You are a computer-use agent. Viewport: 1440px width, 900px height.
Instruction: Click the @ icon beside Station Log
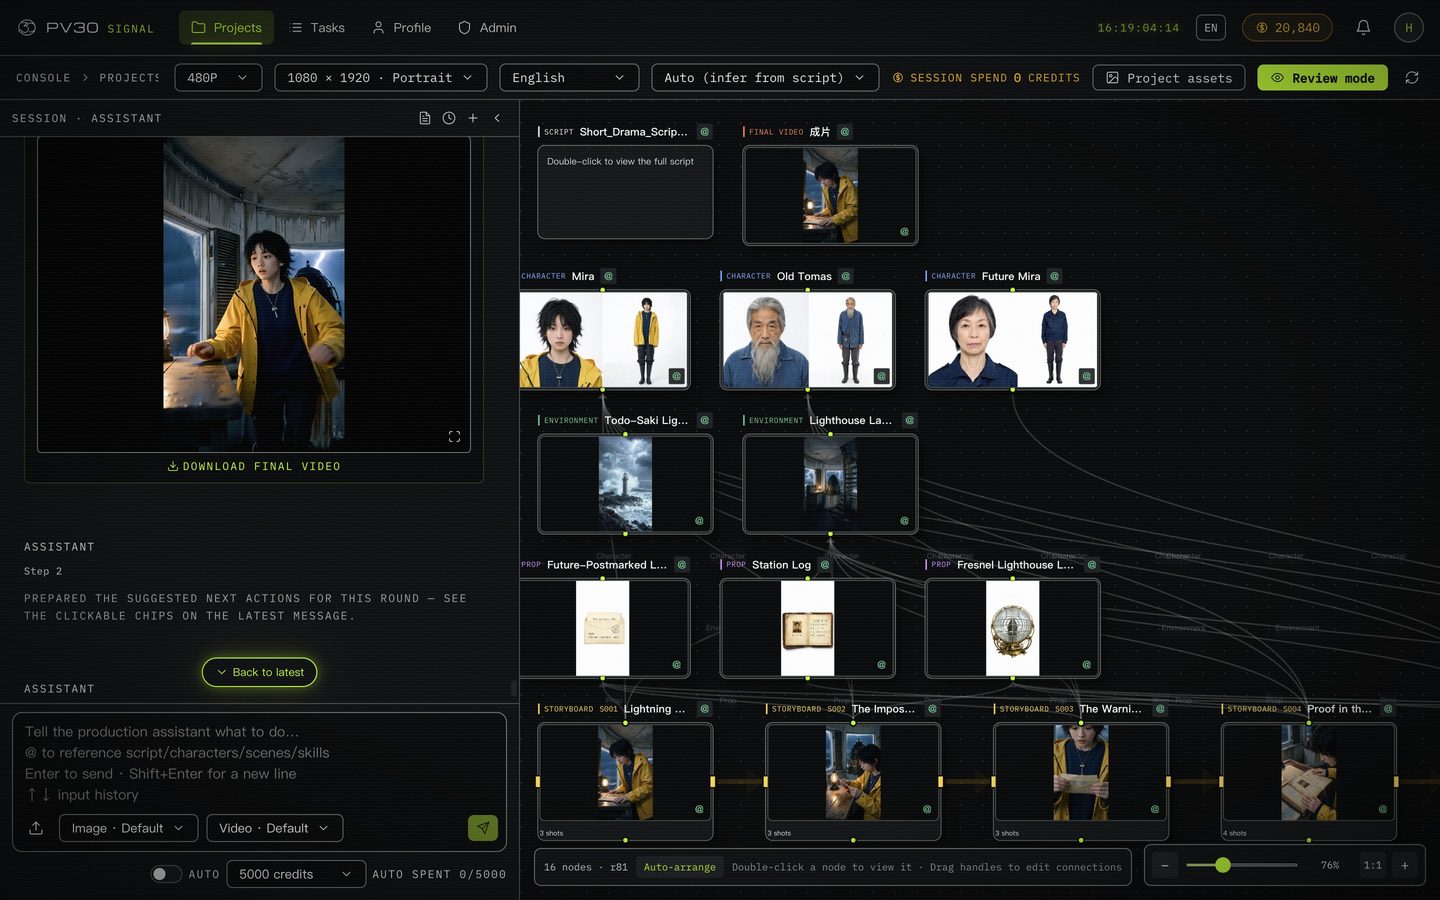pyautogui.click(x=825, y=565)
